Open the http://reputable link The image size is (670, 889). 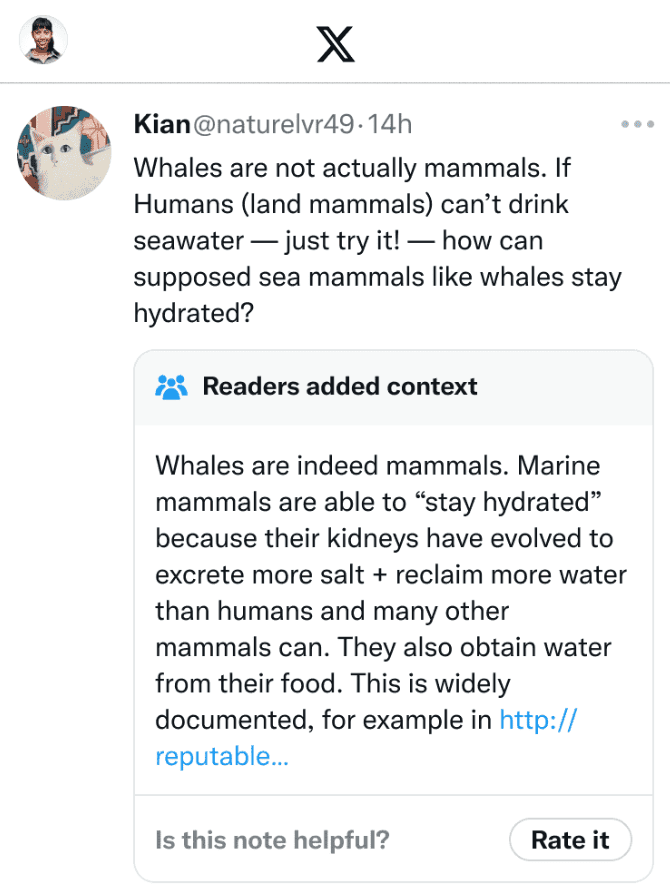(537, 720)
